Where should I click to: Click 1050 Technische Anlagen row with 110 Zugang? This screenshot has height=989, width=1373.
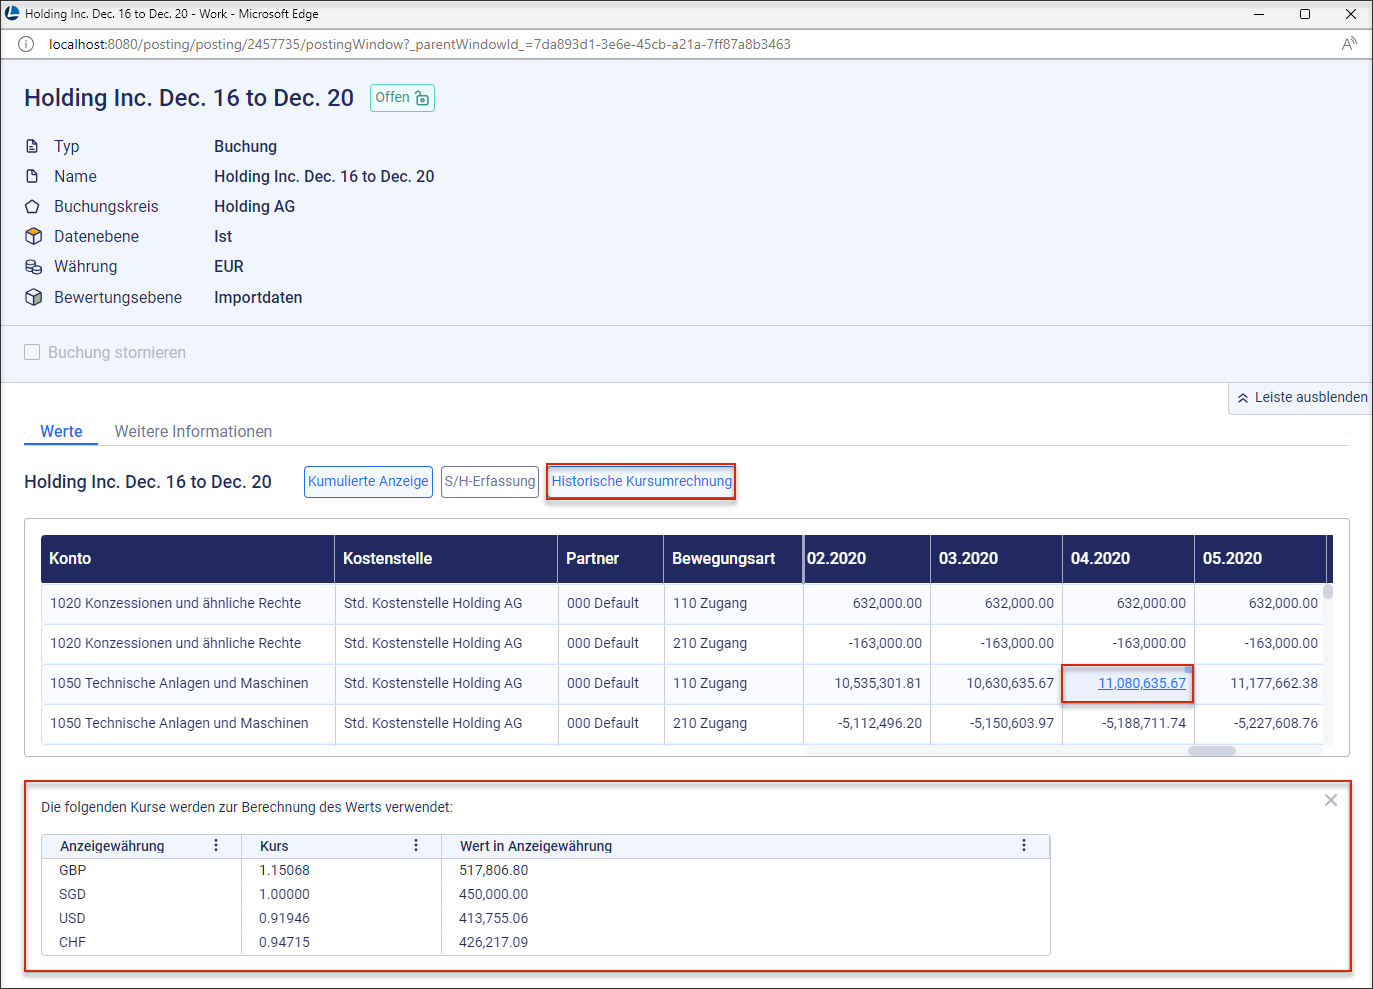[682, 683]
